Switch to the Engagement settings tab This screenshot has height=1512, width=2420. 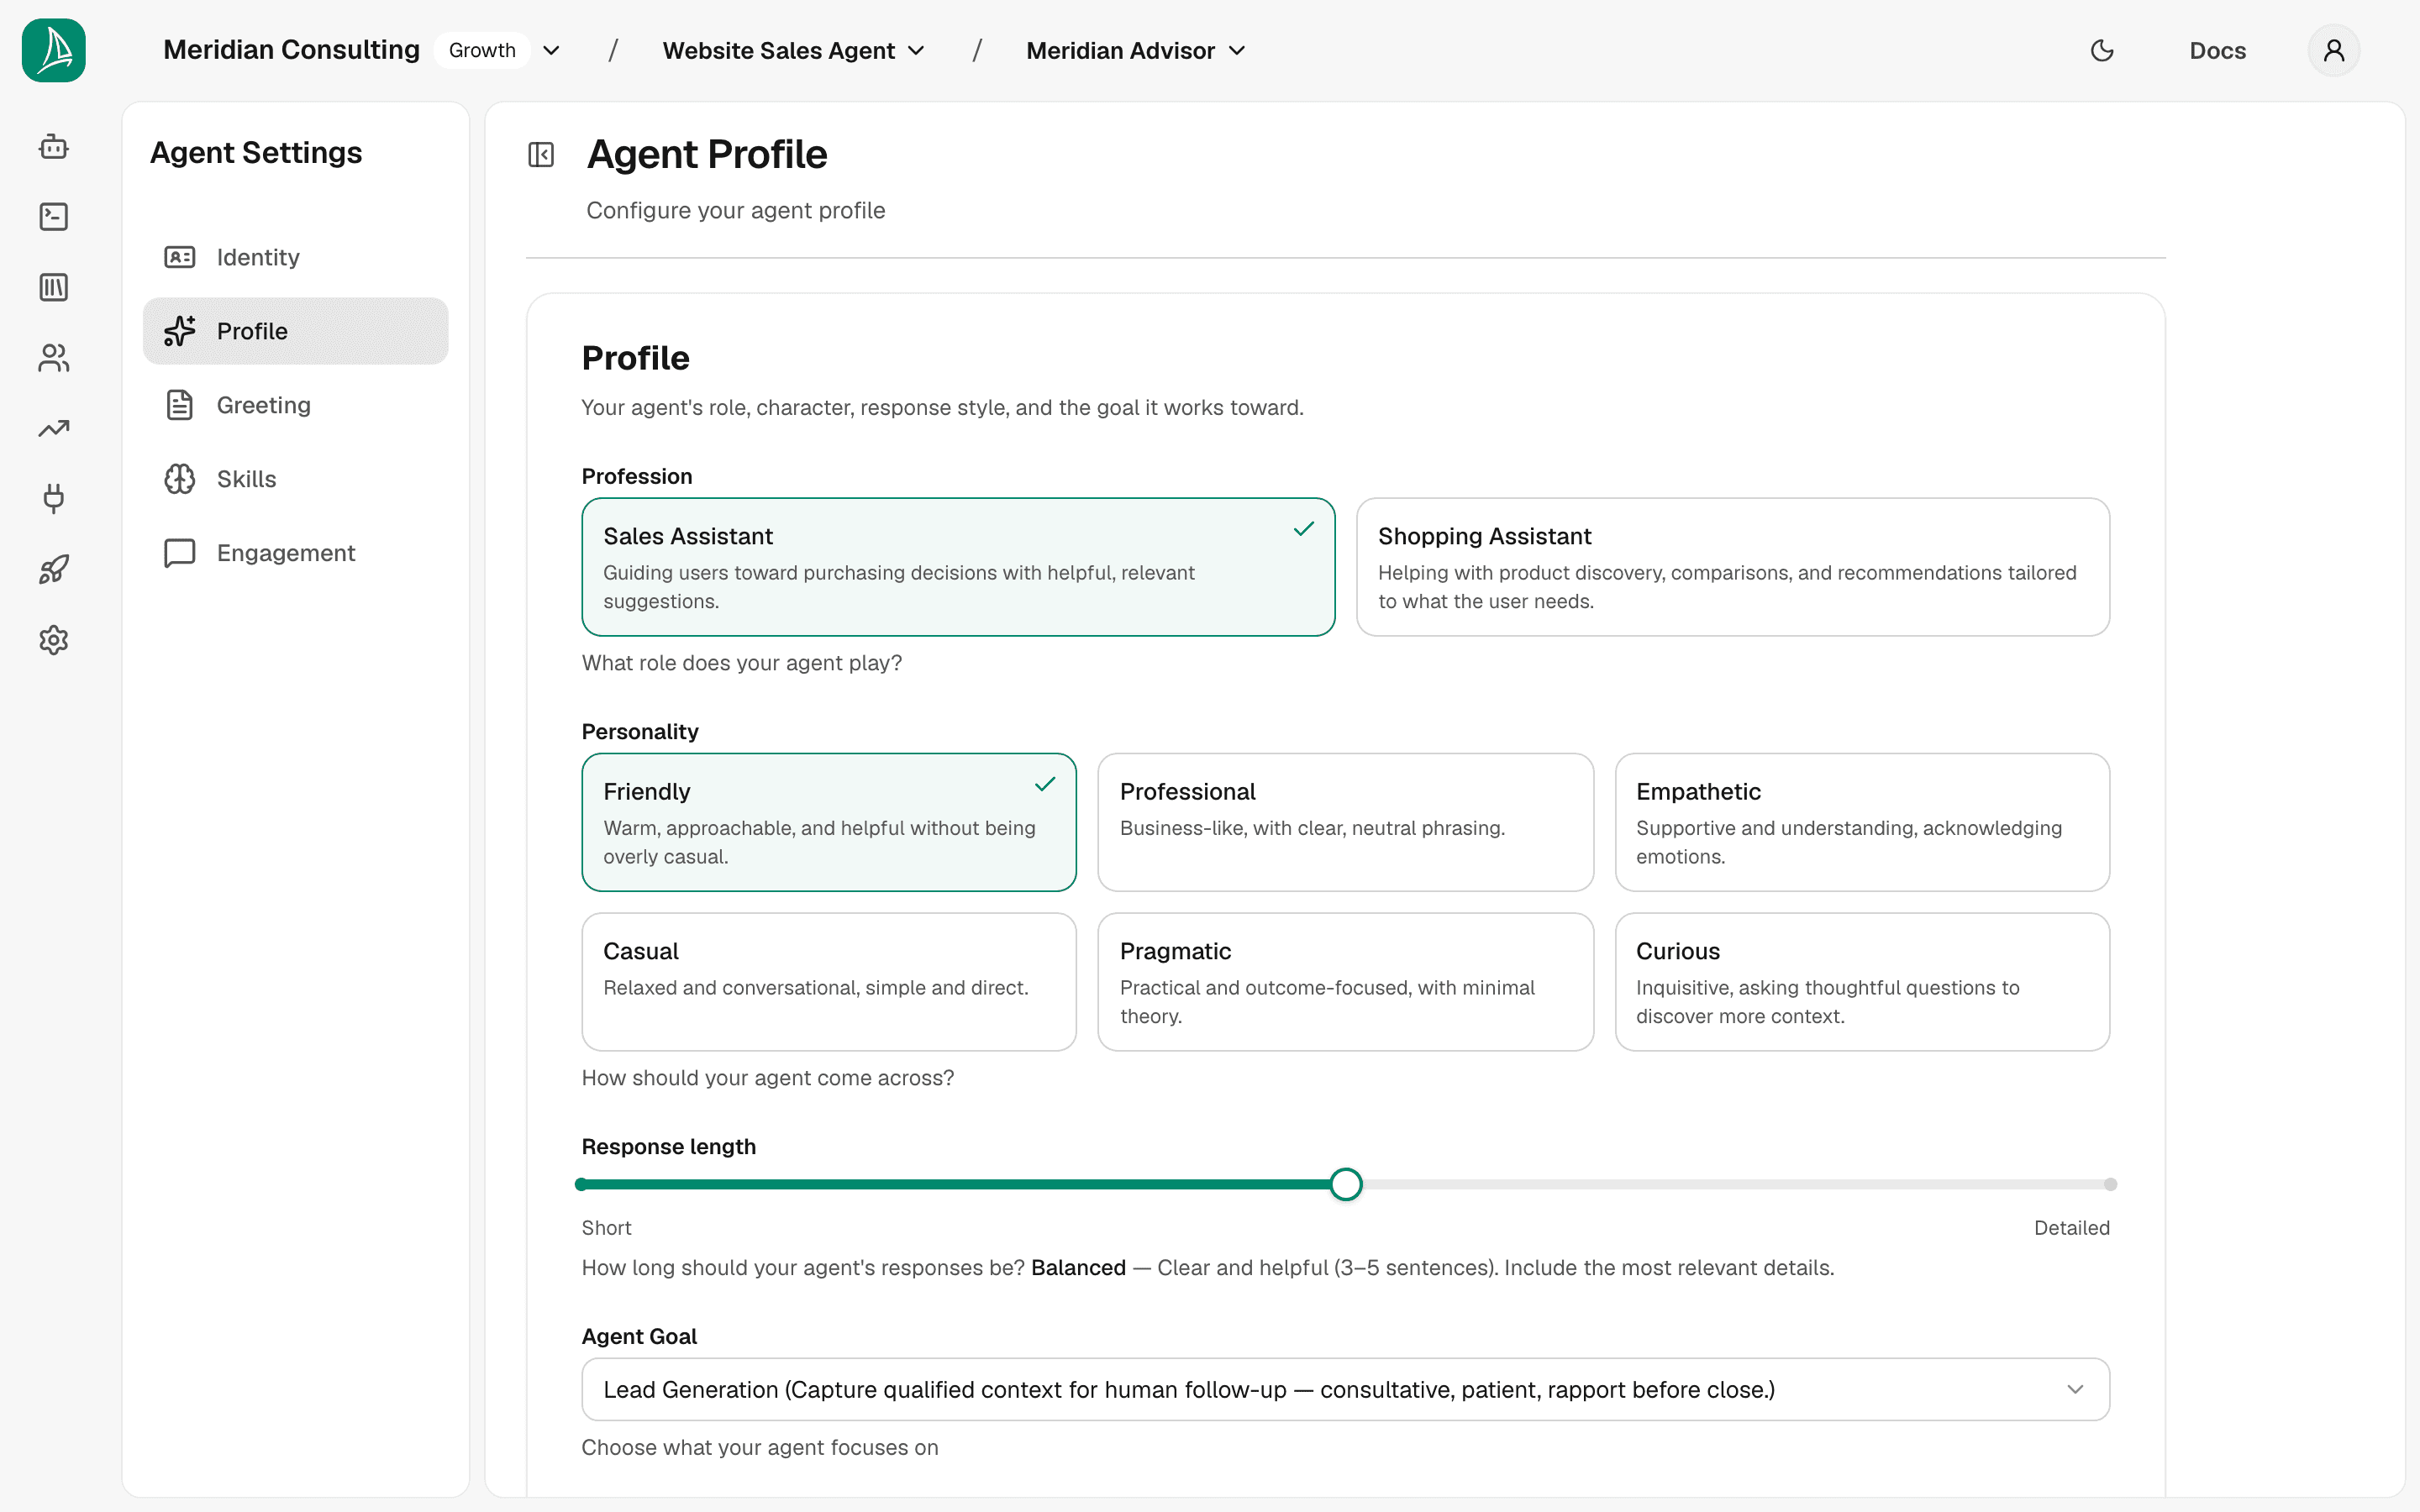tap(295, 553)
